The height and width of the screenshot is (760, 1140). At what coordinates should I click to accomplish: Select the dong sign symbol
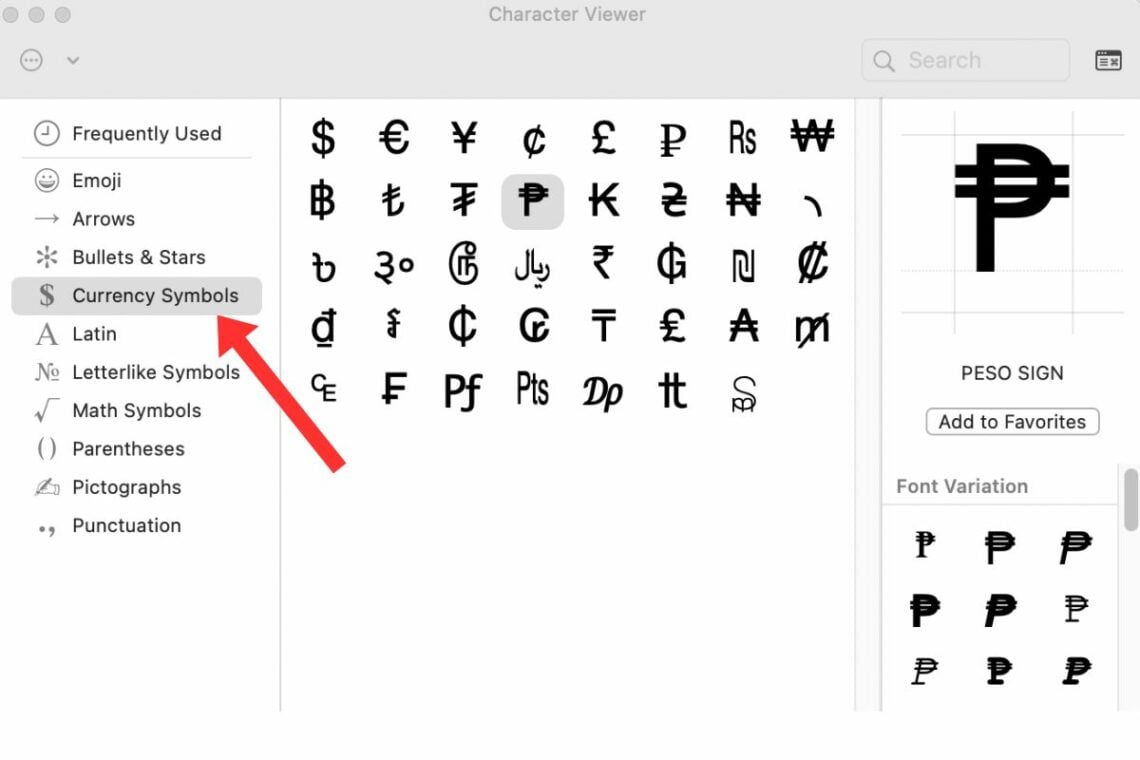click(x=324, y=328)
